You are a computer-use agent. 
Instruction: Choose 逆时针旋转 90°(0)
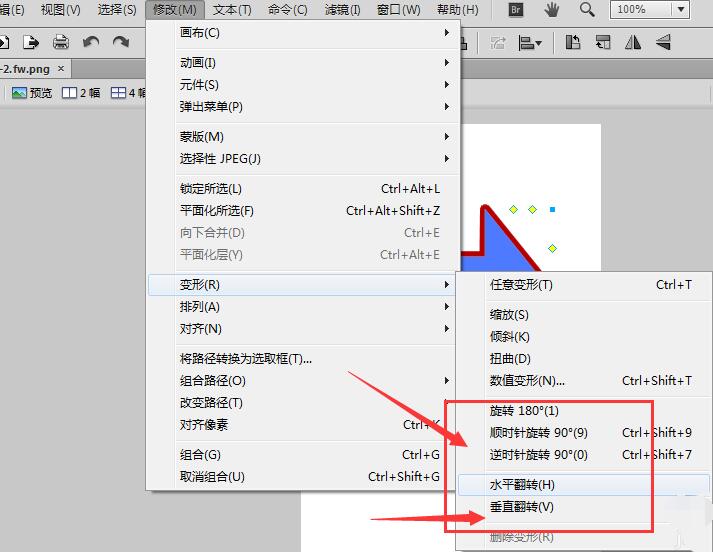coord(584,455)
